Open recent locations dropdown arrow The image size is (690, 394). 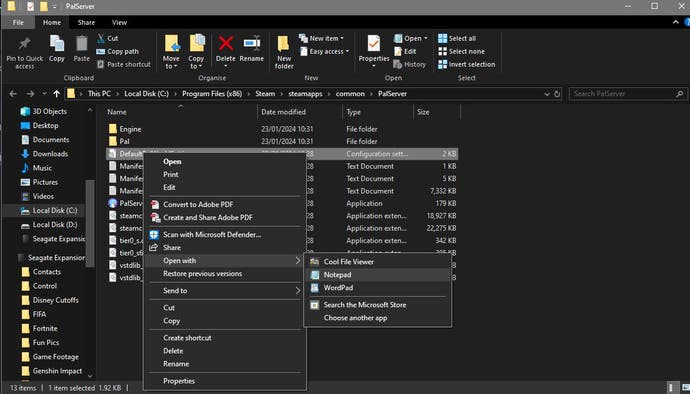click(44, 94)
